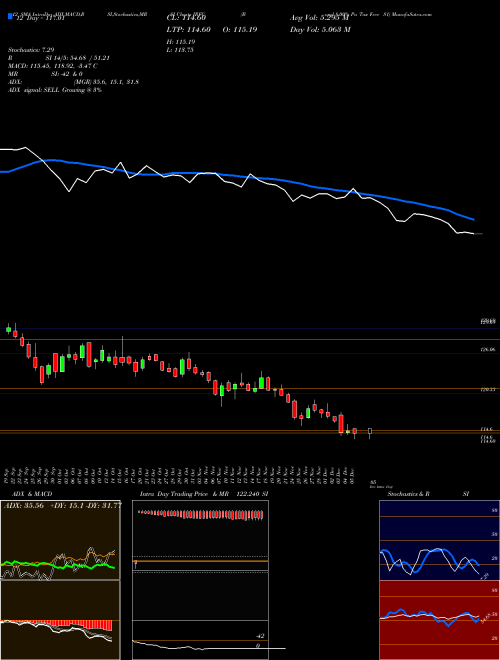Open the intraday price mini chart

[x=200, y=580]
